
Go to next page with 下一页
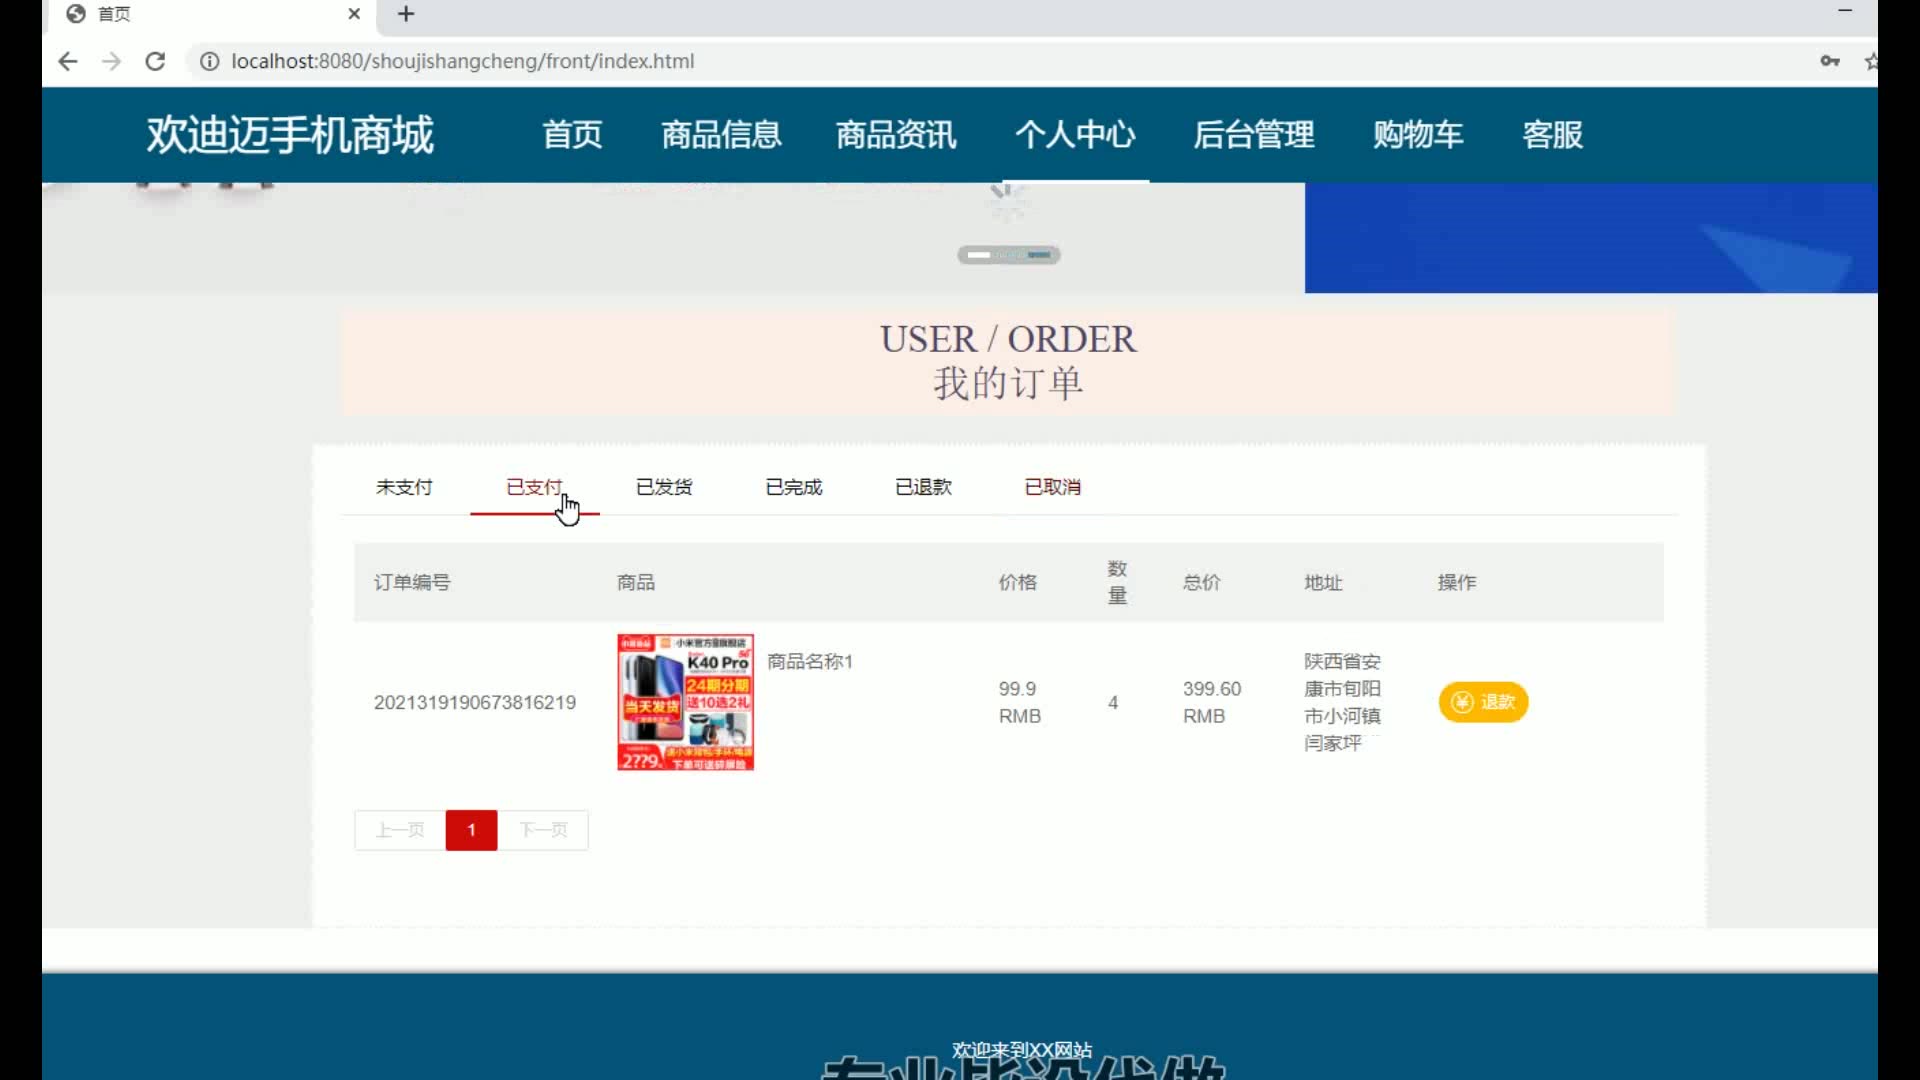point(543,830)
